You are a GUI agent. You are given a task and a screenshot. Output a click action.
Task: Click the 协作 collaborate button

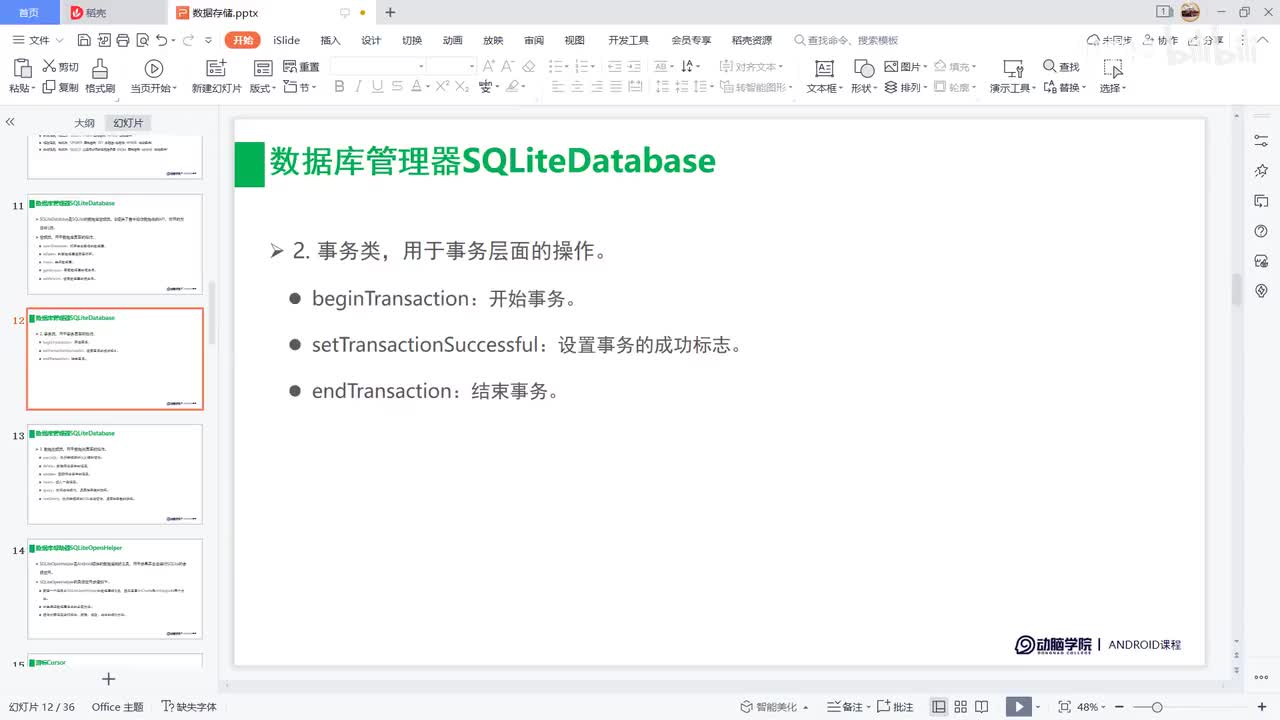pos(1159,40)
